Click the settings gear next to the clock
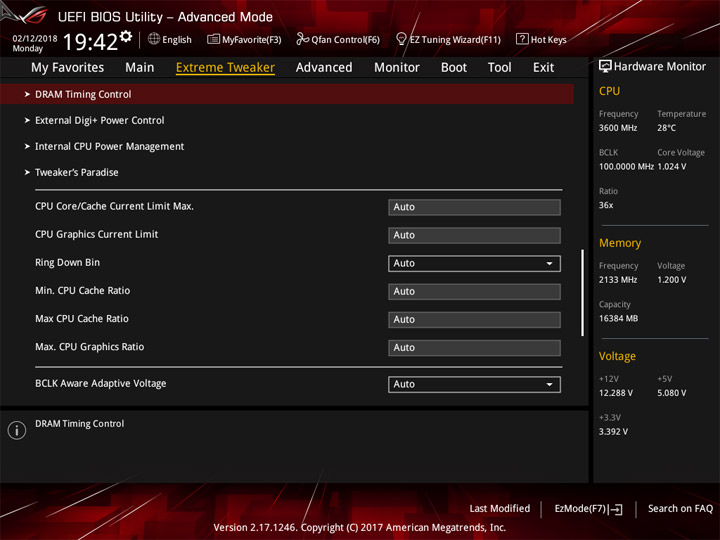 (x=126, y=36)
